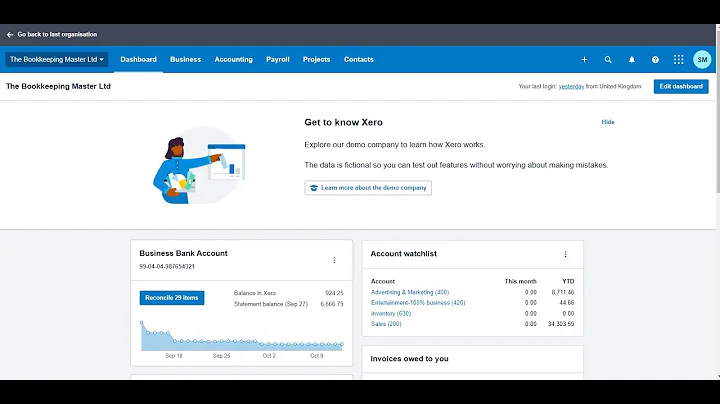Open the help question mark icon

(x=655, y=60)
